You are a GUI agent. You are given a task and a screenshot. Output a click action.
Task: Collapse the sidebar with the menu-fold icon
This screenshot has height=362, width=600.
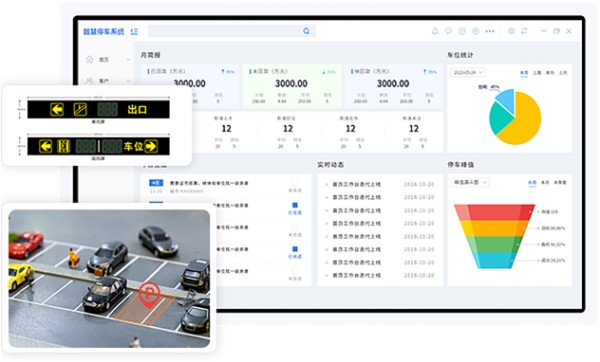point(134,31)
